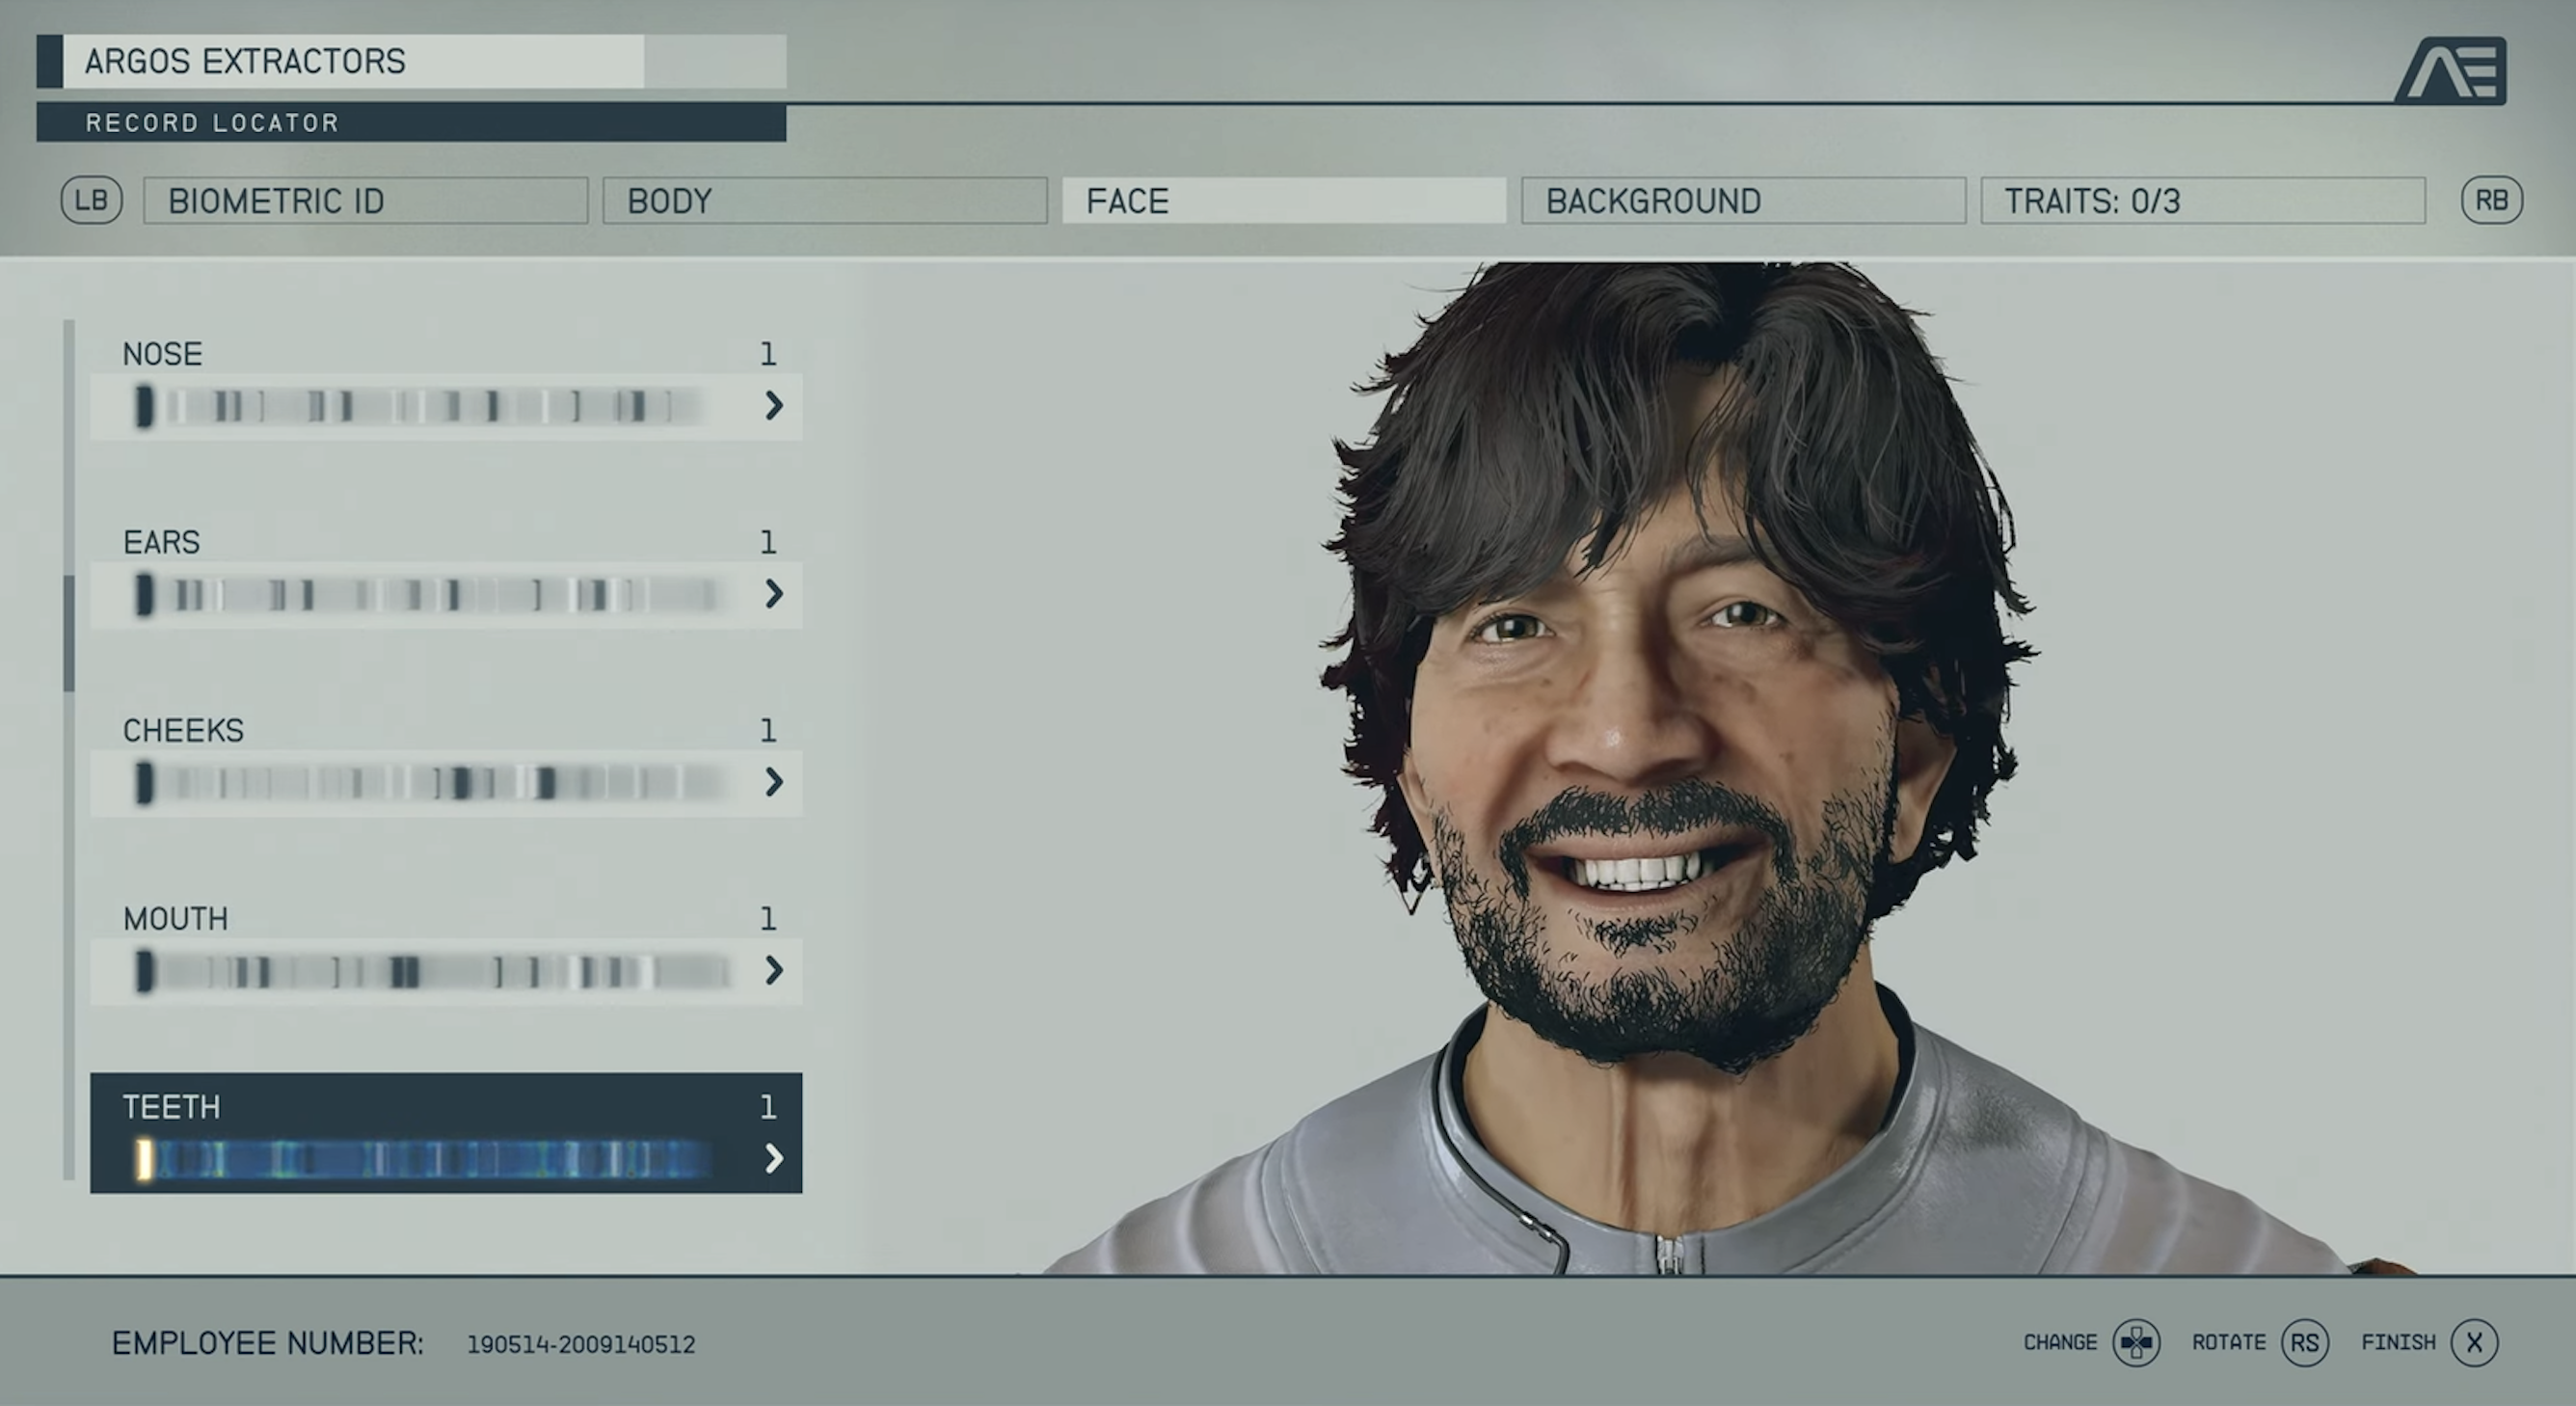2576x1406 pixels.
Task: Click the vertical scrollbar on left list
Action: click(x=69, y=634)
